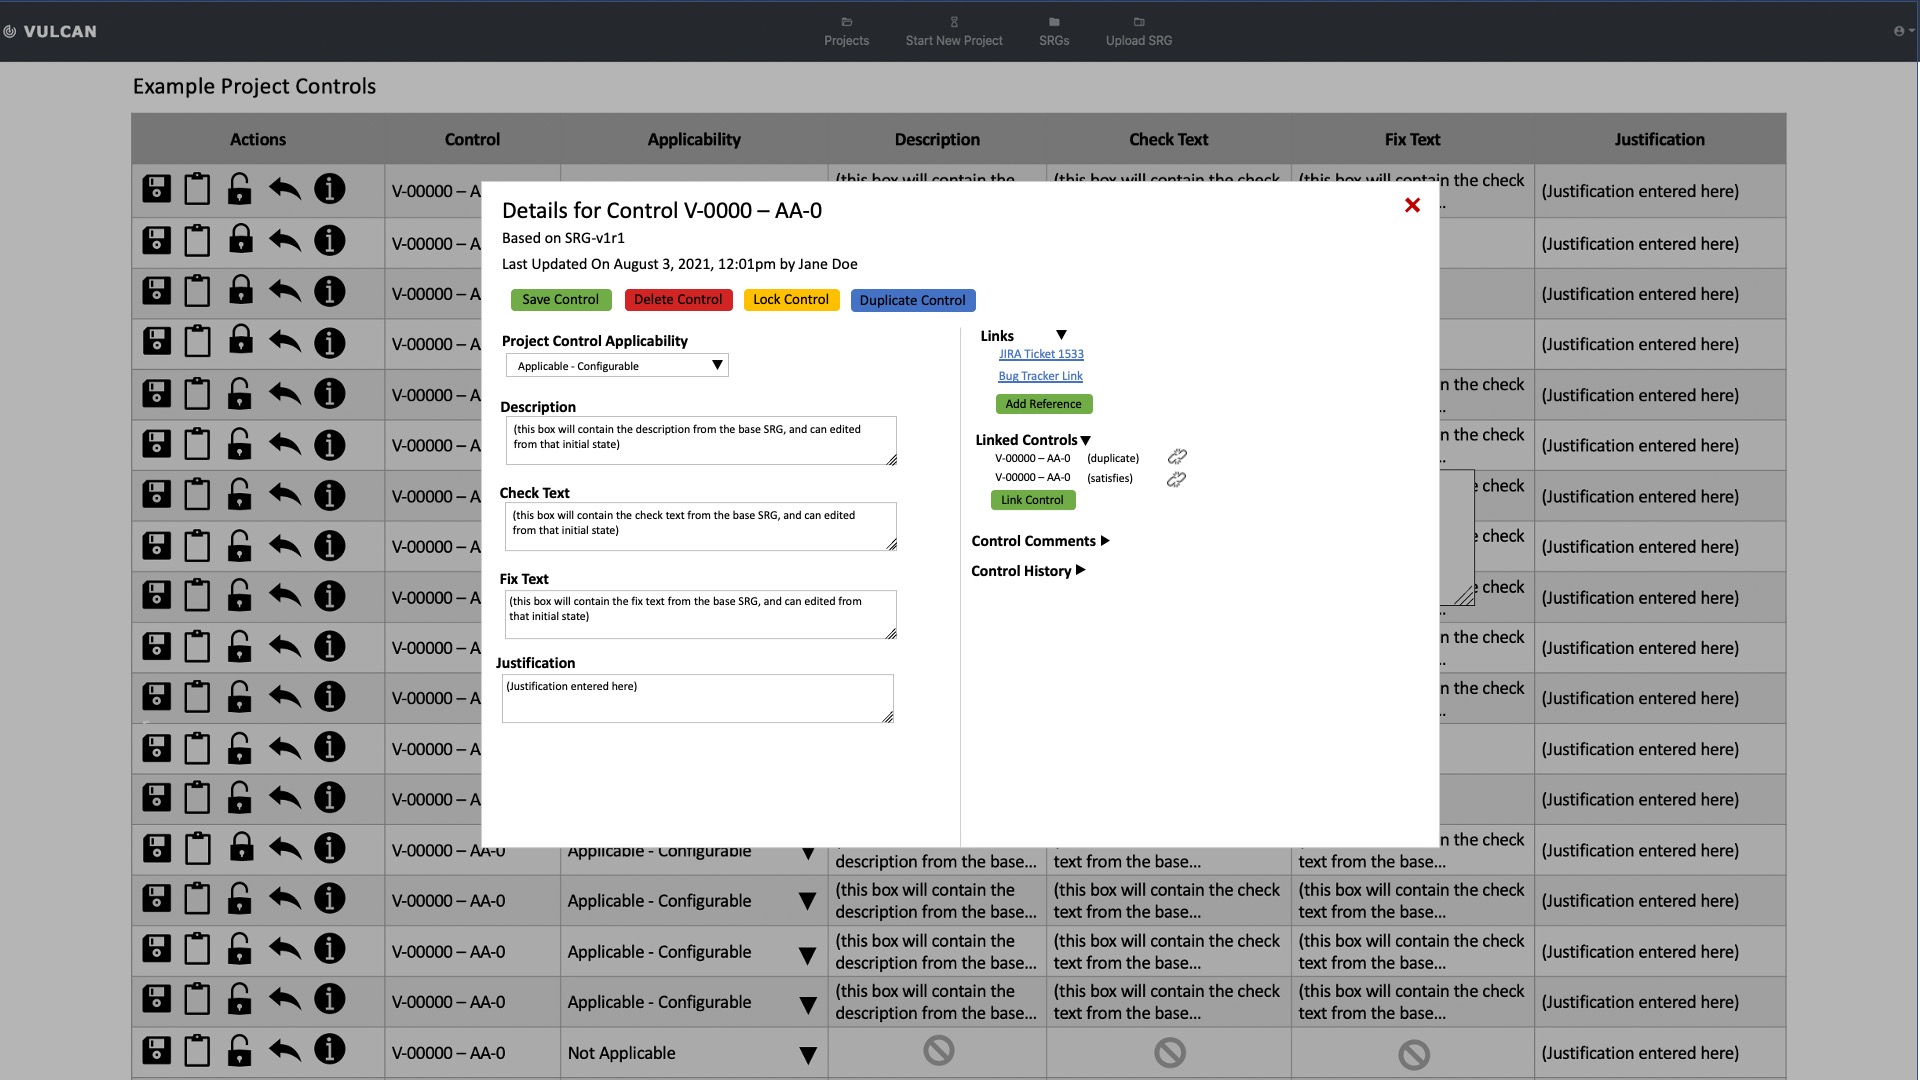This screenshot has width=1920, height=1080.
Task: Open the SRGs menu item
Action: click(1053, 30)
